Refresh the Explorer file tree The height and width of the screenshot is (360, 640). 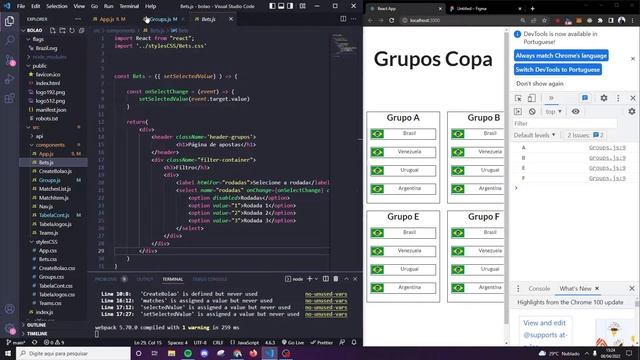point(72,30)
